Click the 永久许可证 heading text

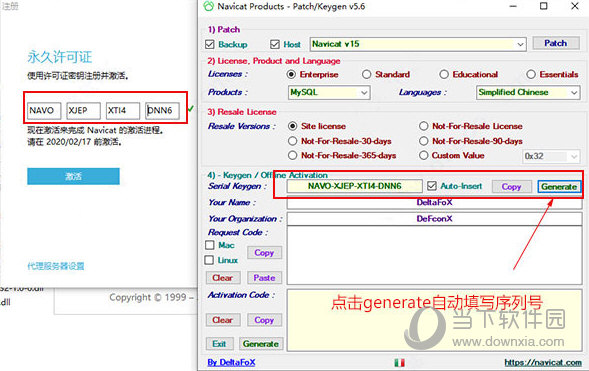[x=59, y=57]
